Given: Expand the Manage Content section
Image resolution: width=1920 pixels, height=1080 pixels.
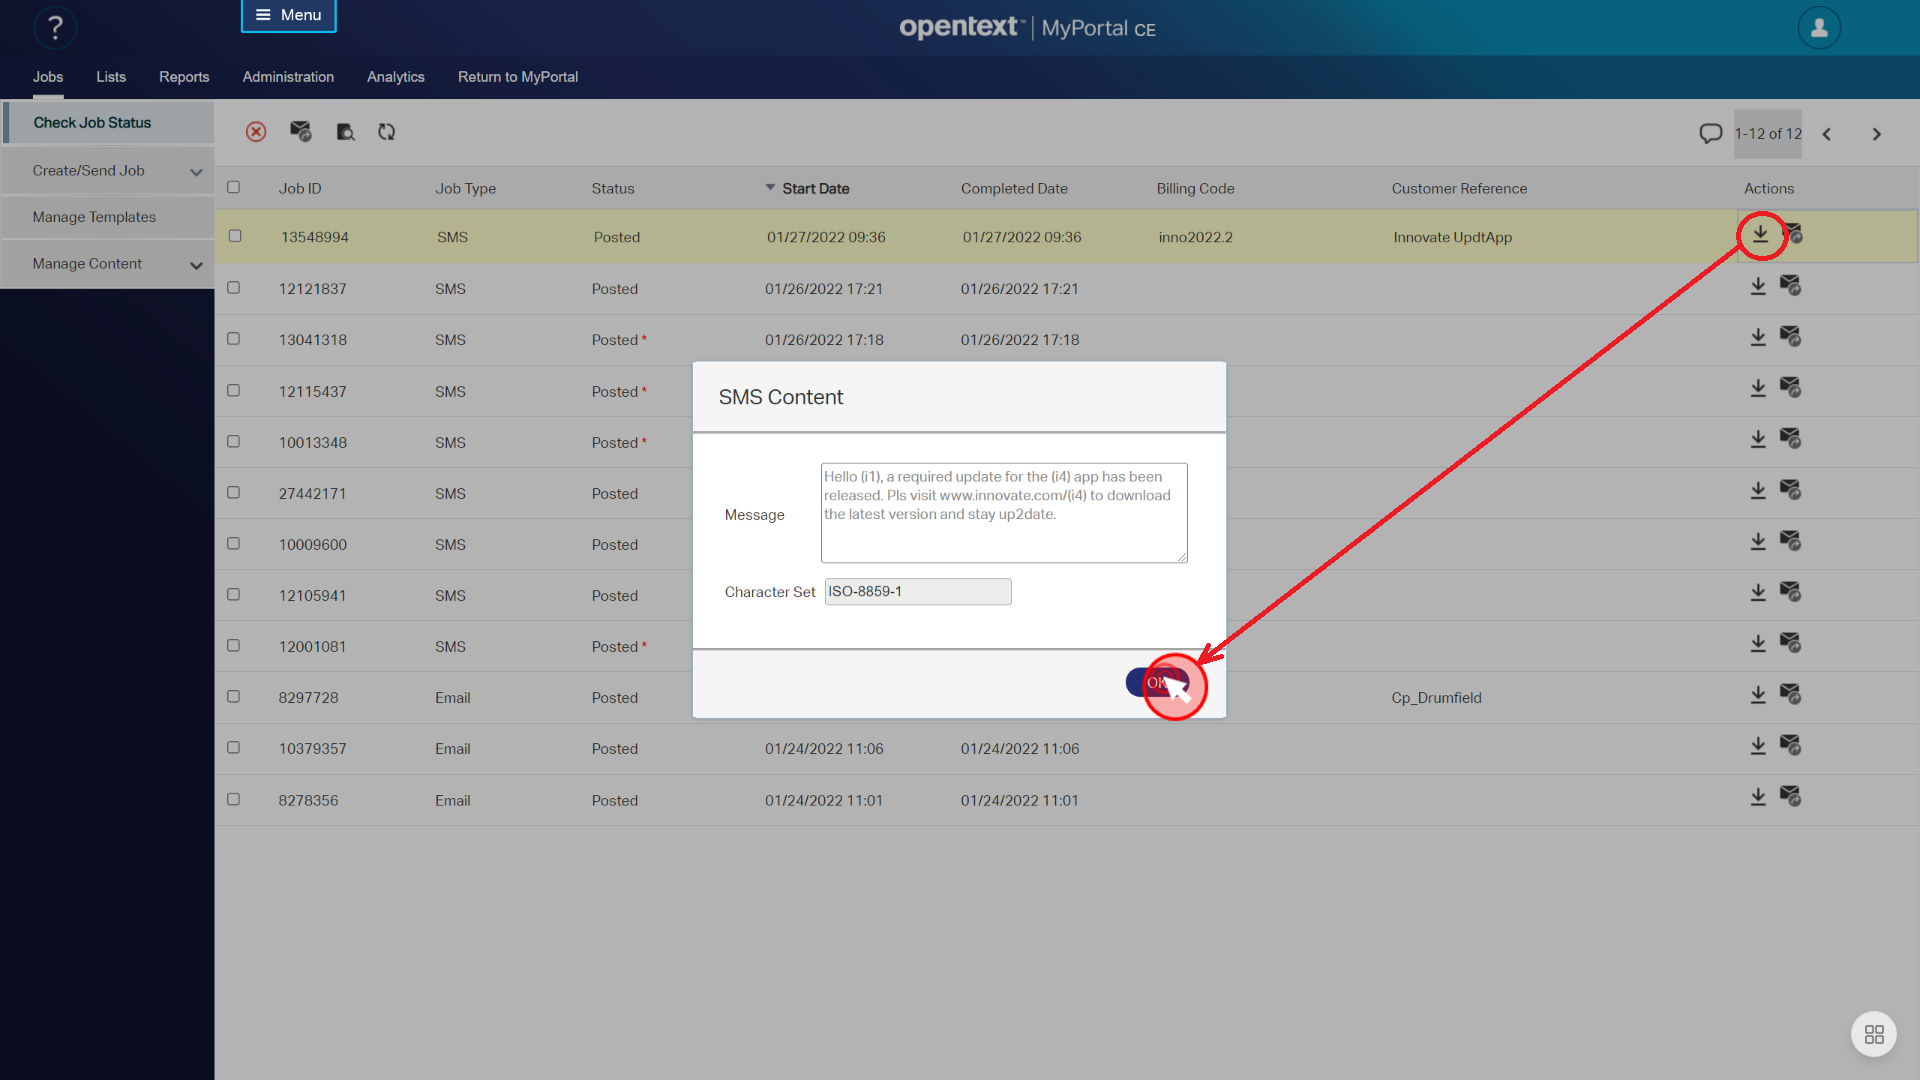Looking at the screenshot, I should click(196, 264).
